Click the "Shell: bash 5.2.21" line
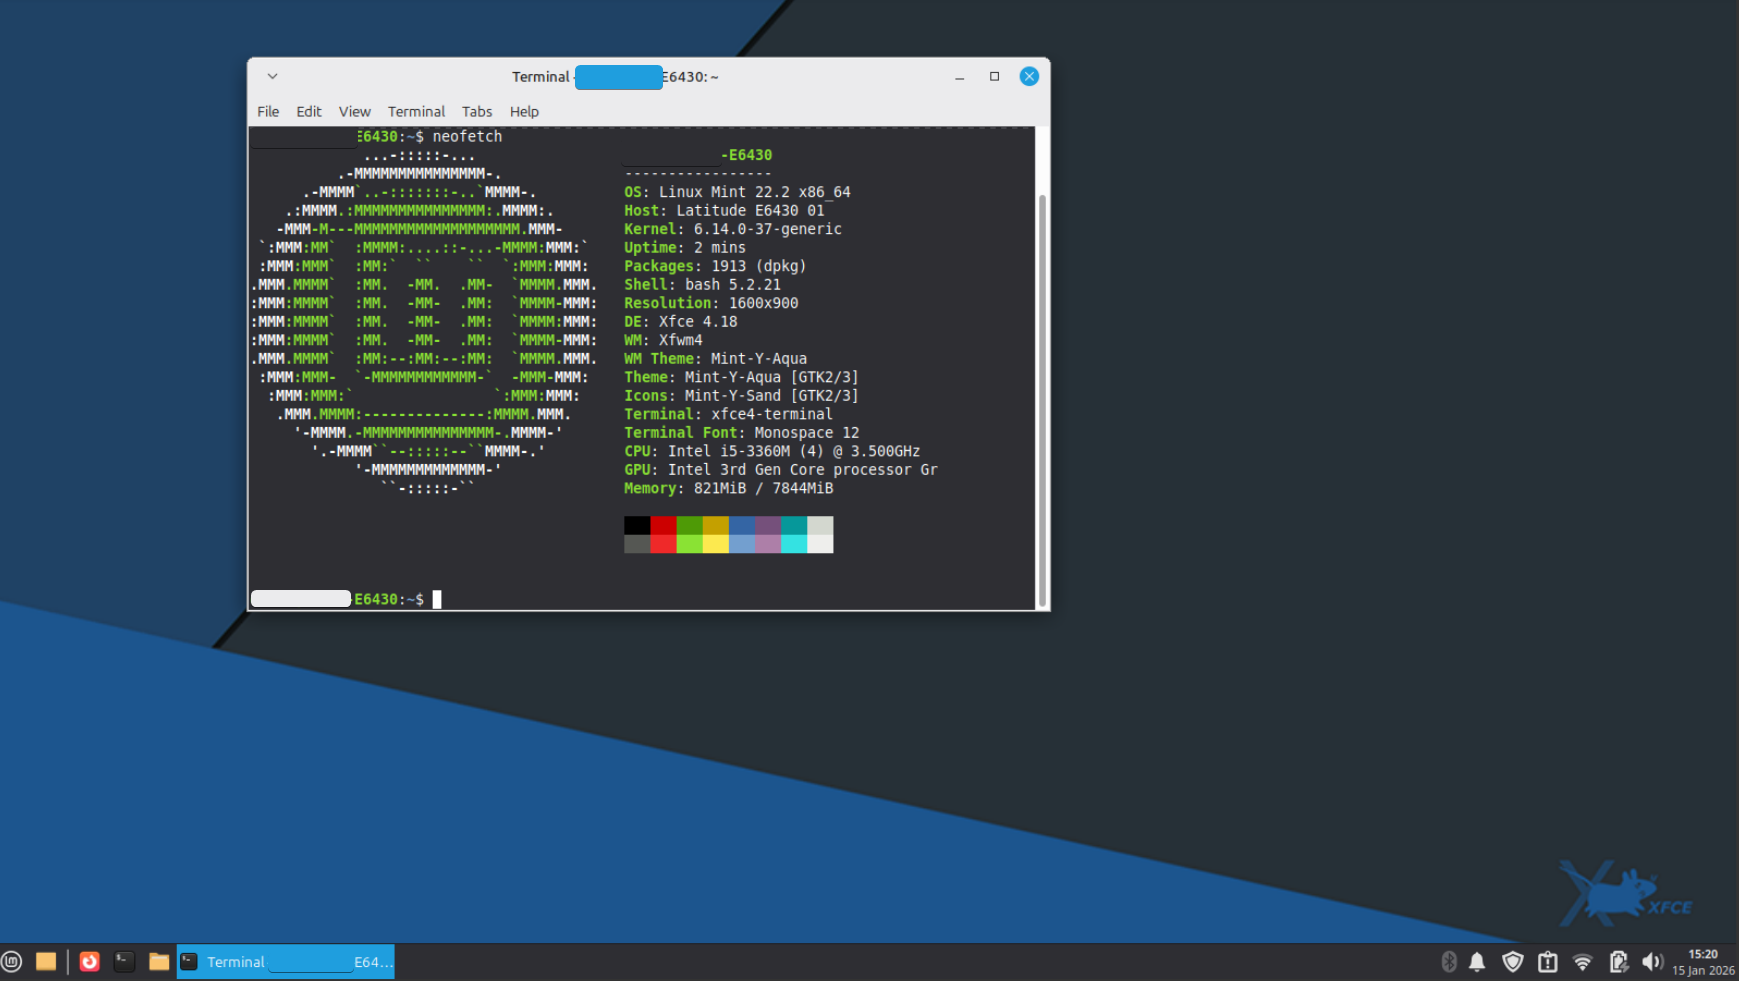Image resolution: width=1739 pixels, height=981 pixels. point(702,285)
